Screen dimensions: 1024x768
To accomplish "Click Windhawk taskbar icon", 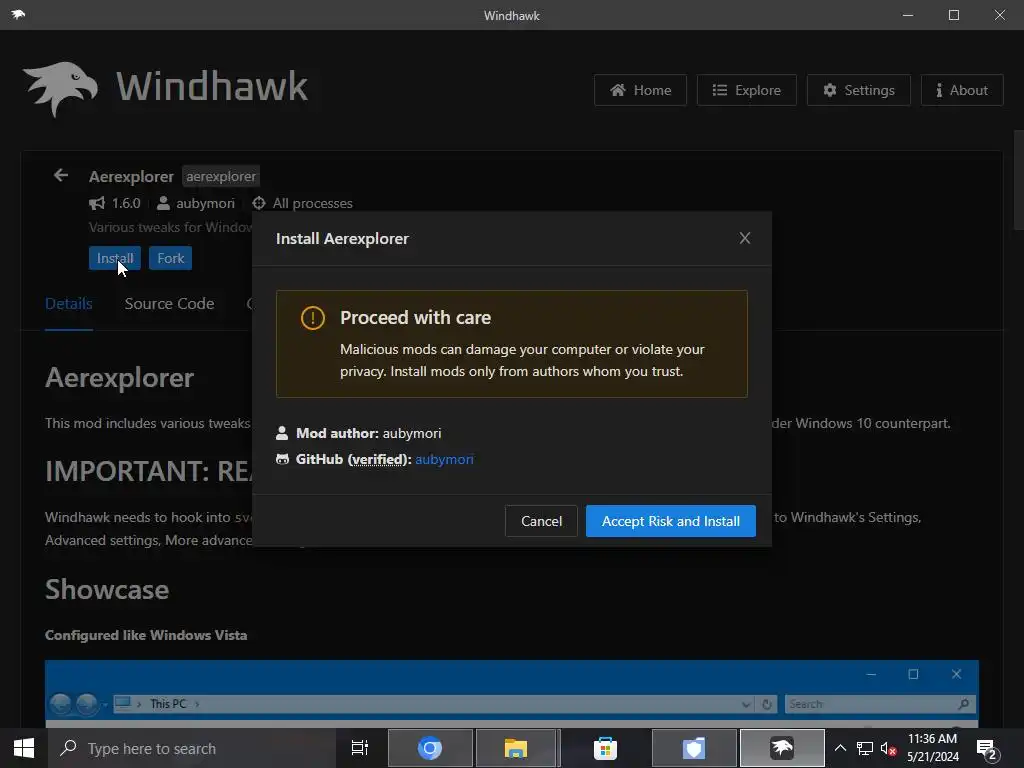I will [x=782, y=748].
